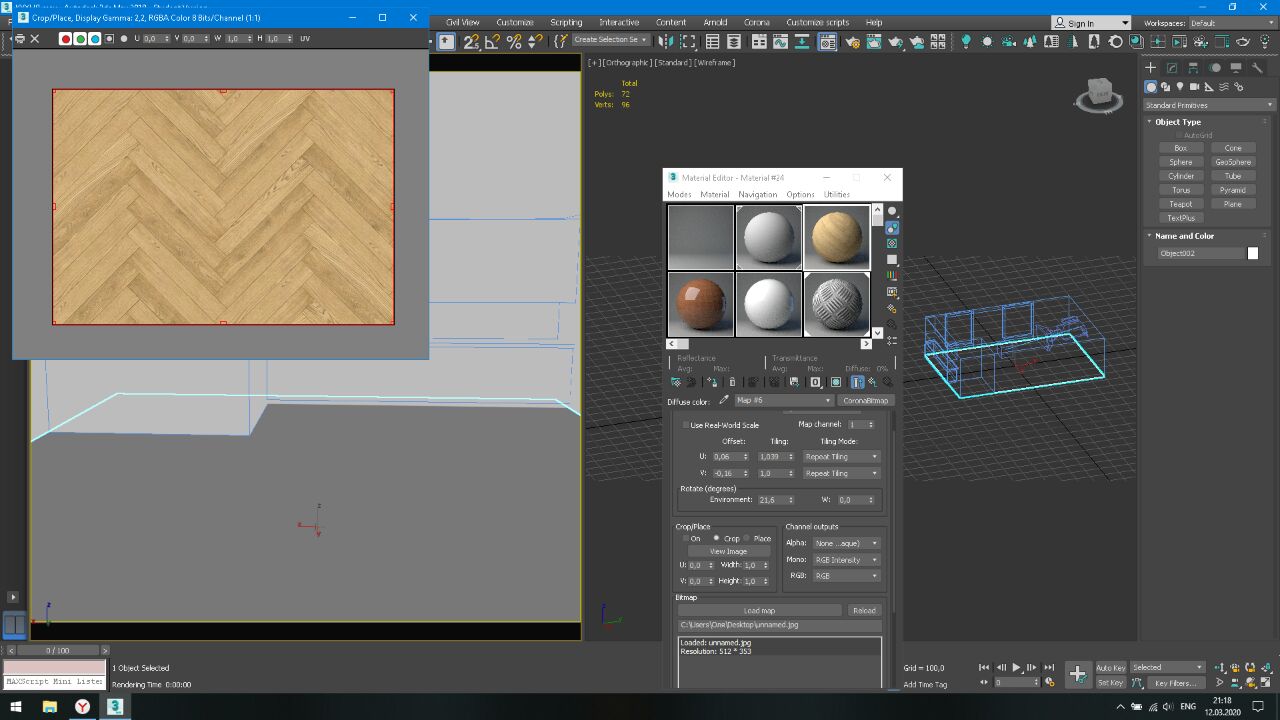The image size is (1280, 720).
Task: Click the object color swatch next to Object002
Action: [x=1253, y=253]
